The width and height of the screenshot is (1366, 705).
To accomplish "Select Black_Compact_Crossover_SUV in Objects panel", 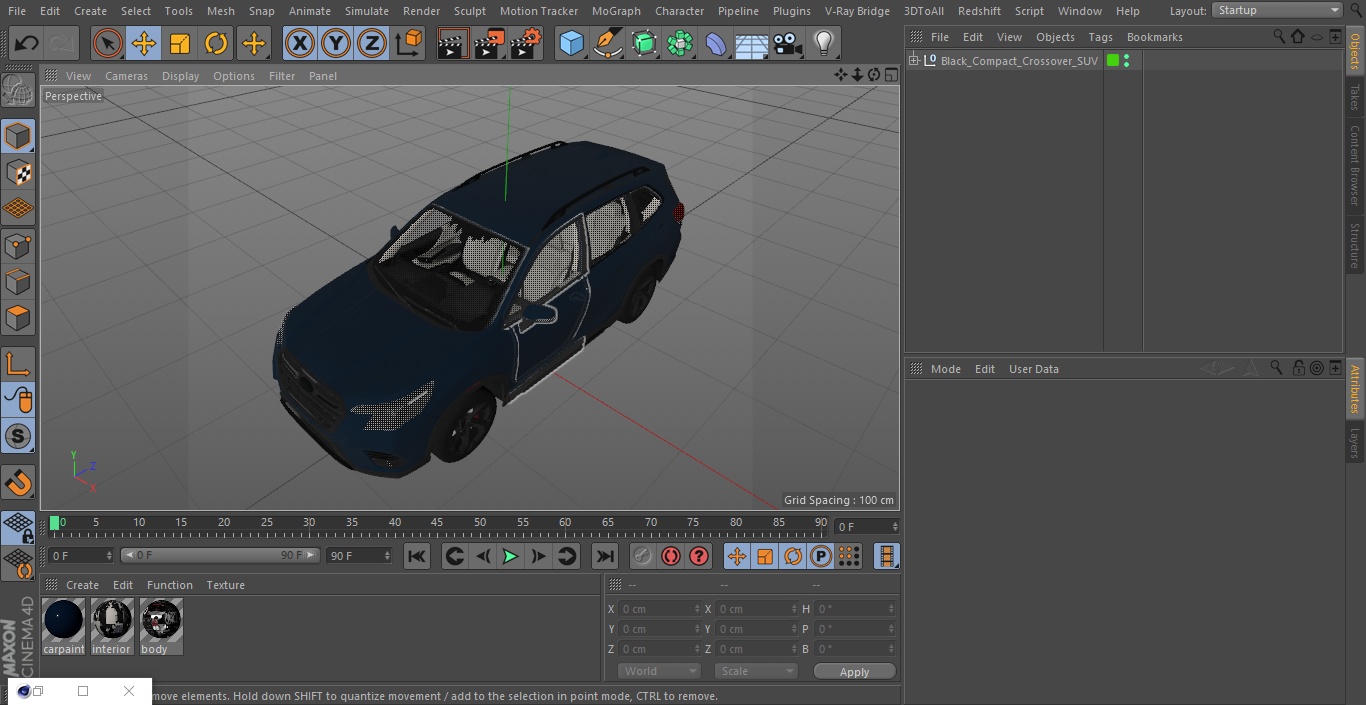I will click(x=1019, y=61).
